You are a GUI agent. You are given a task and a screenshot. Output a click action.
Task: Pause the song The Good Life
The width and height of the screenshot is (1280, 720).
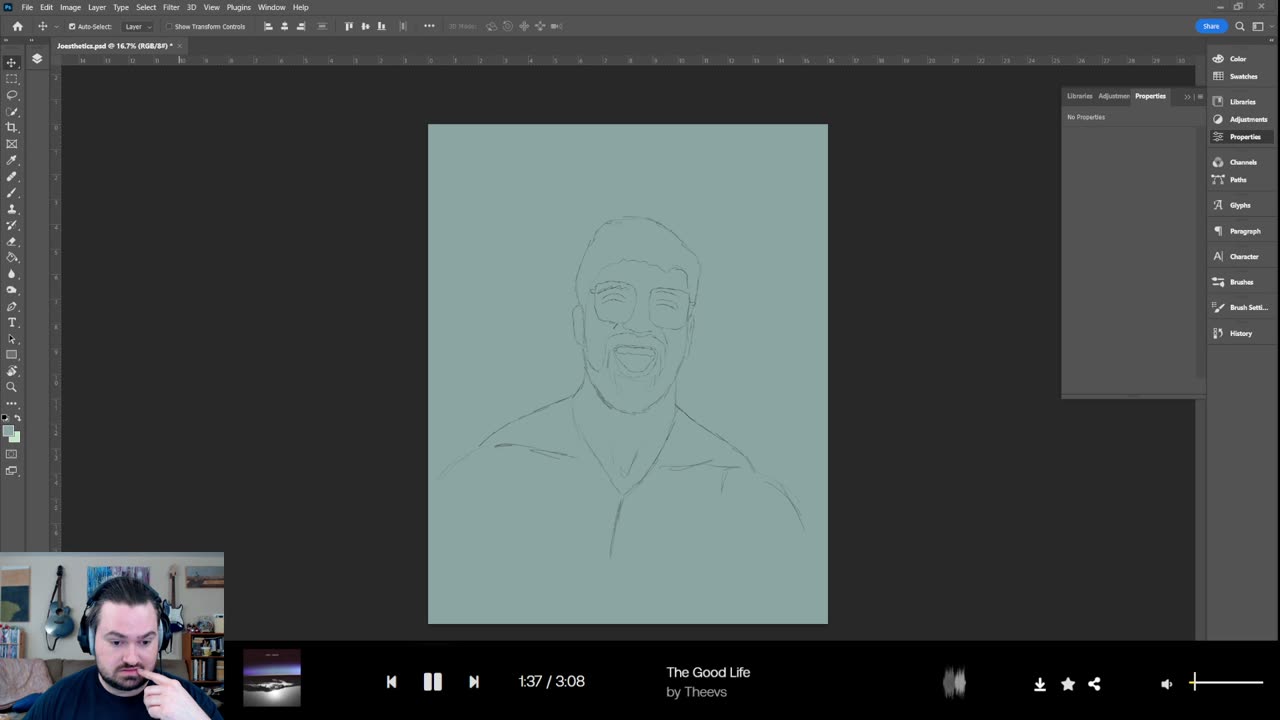pyautogui.click(x=432, y=682)
